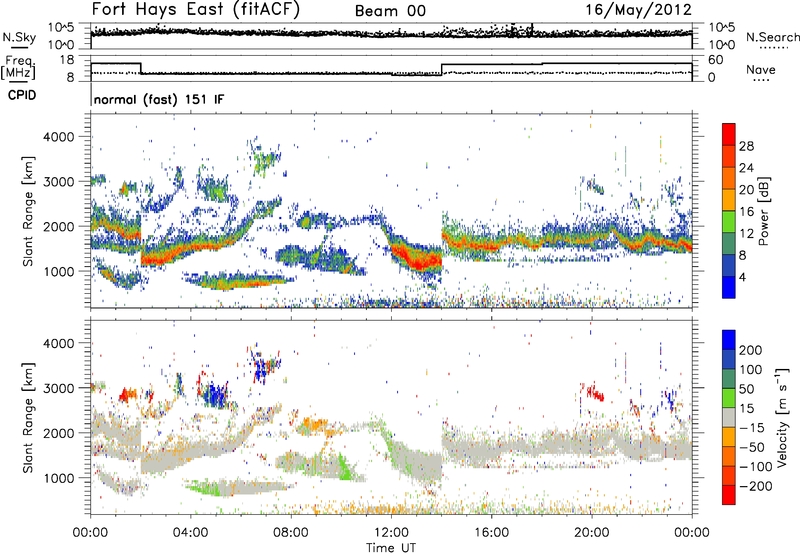Click the "4000" tick on velocity panel axis
Image resolution: width=800 pixels, height=554 pixels.
click(59, 343)
